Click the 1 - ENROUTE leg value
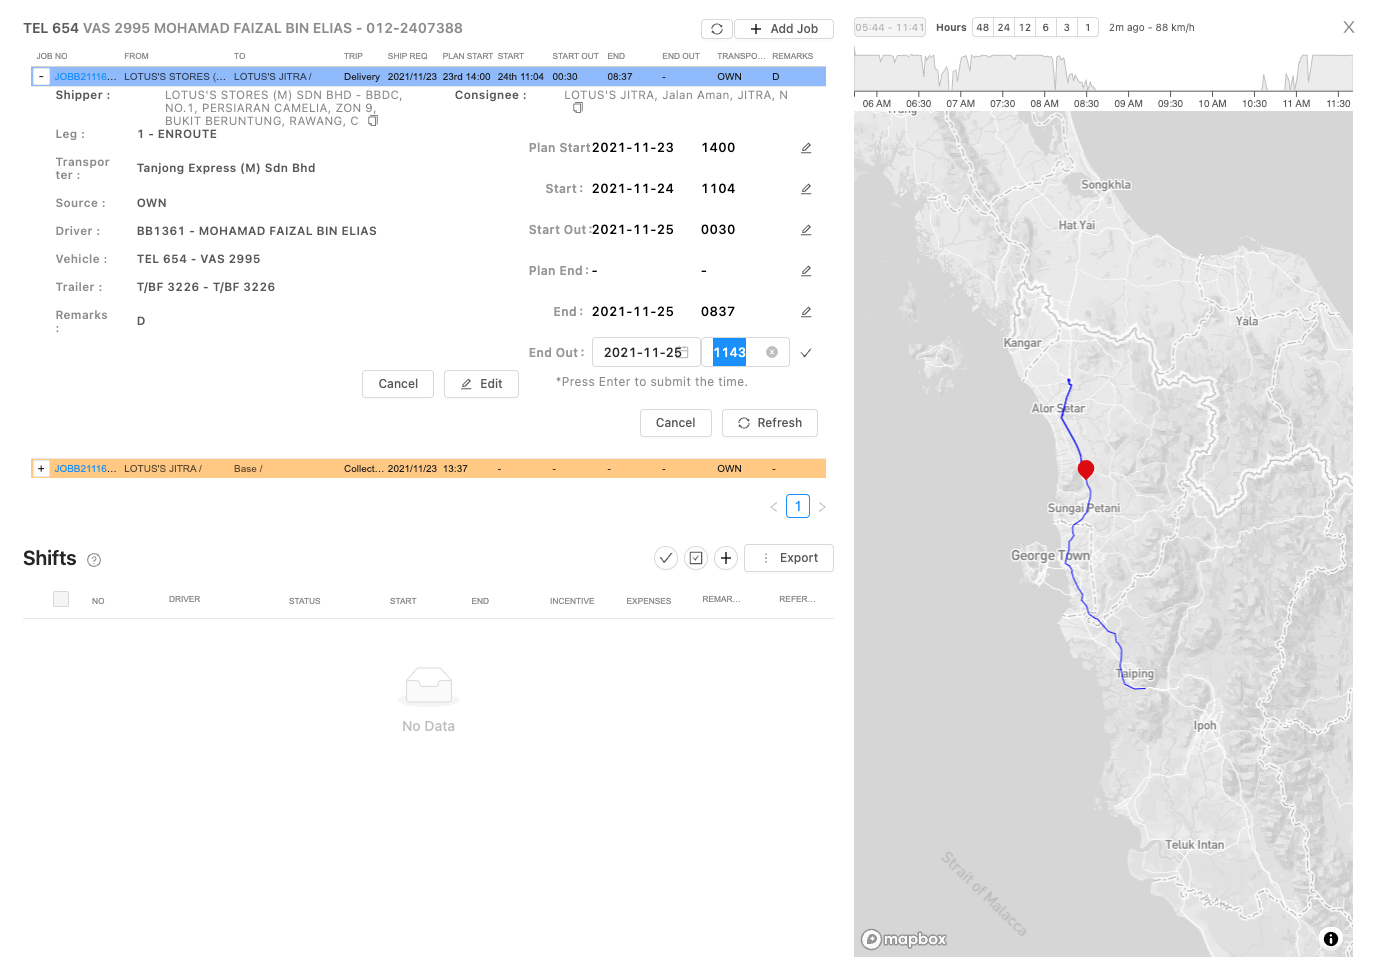1375x966 pixels. [177, 134]
